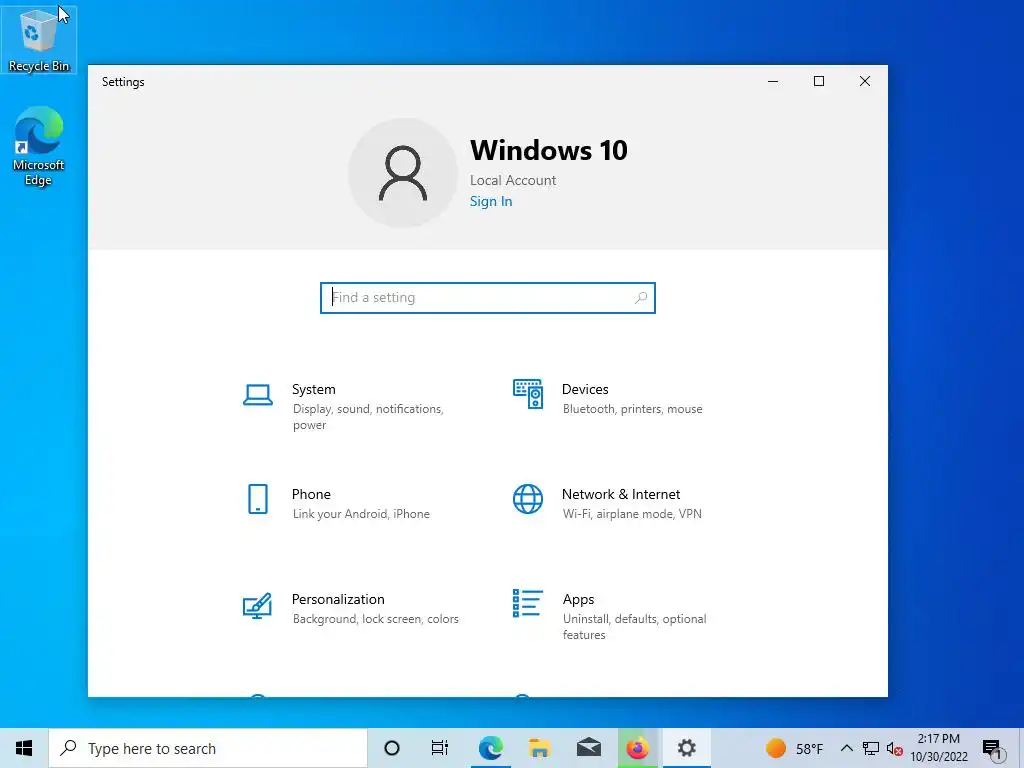Open the Mail app from the taskbar
Image resolution: width=1024 pixels, height=768 pixels.
(588, 748)
